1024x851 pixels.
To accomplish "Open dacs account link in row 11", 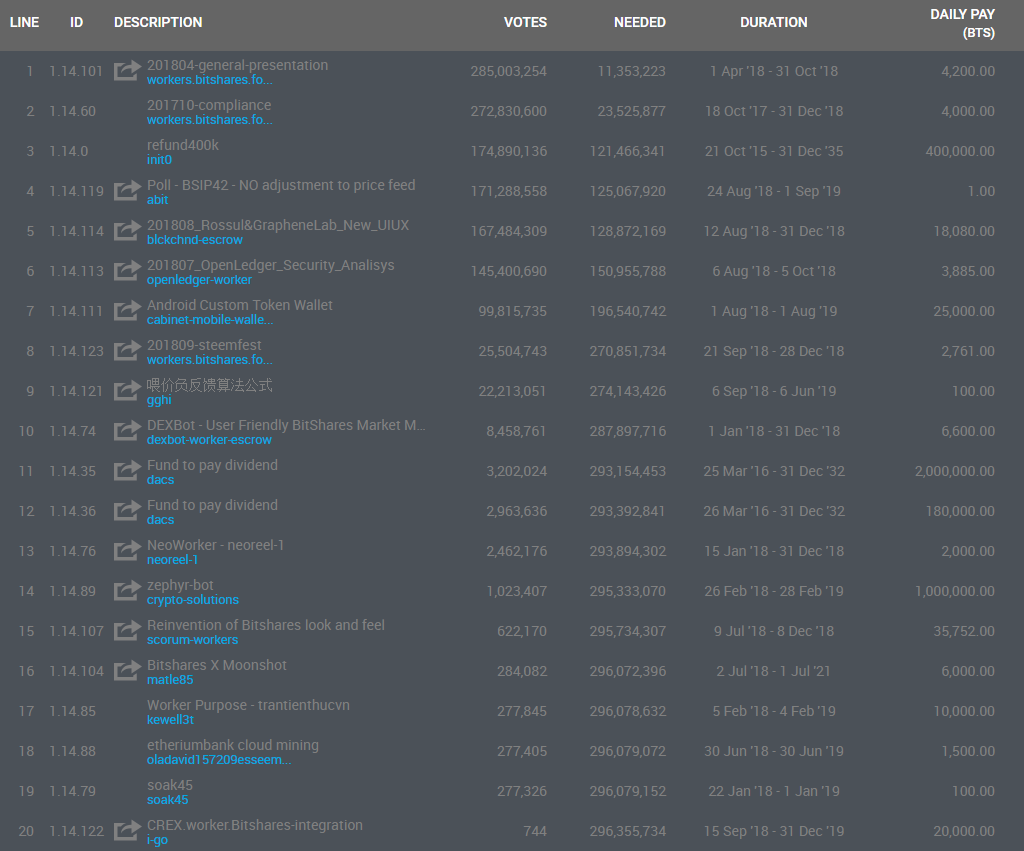I will pyautogui.click(x=161, y=479).
